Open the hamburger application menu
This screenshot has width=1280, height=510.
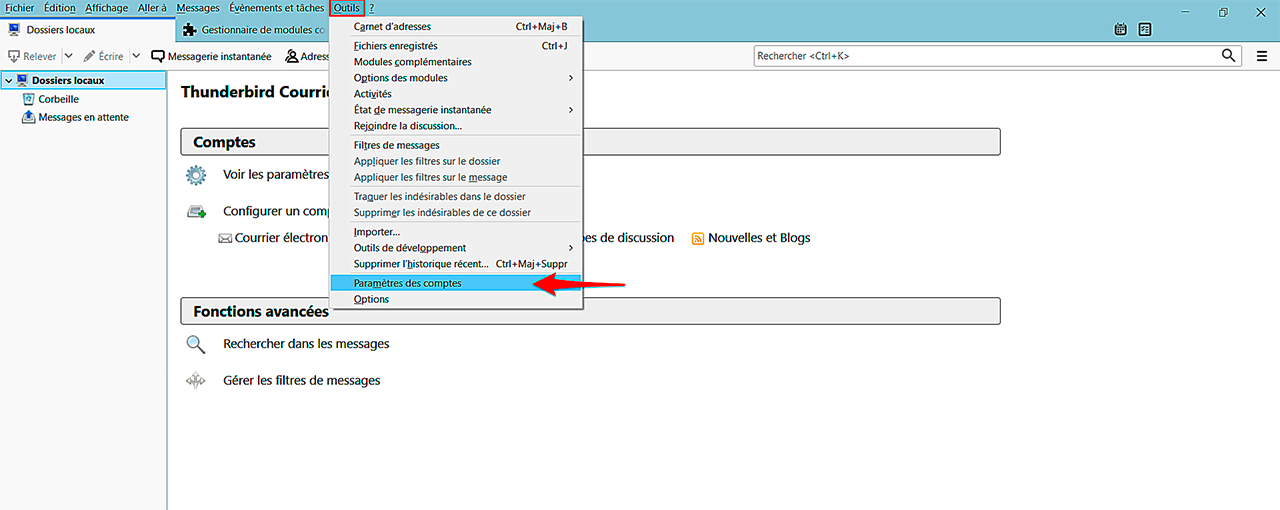[x=1262, y=56]
